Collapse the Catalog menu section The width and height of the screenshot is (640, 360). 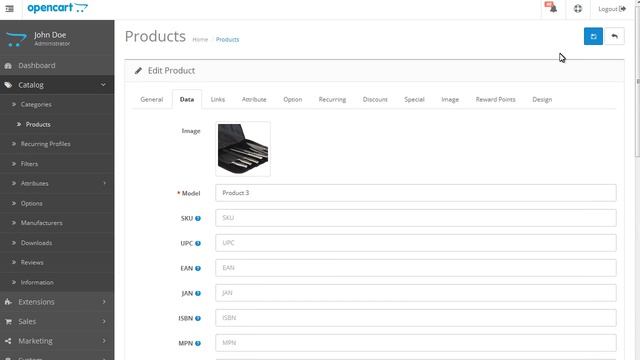coord(57,85)
